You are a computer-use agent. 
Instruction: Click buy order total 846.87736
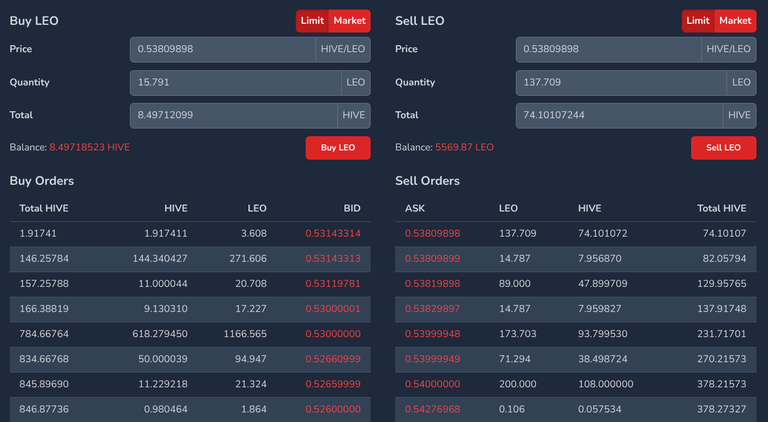44,409
